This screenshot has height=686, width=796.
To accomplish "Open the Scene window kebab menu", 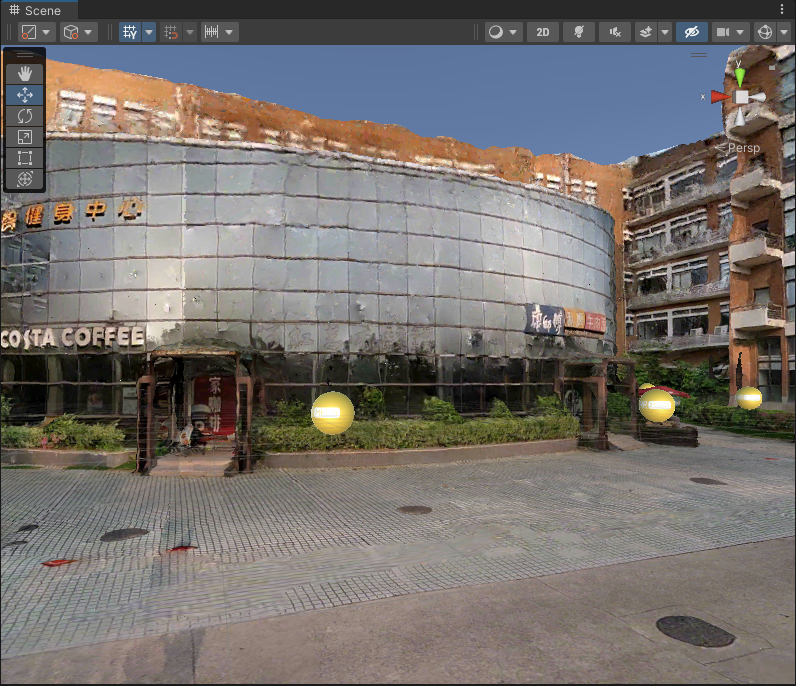I will (x=781, y=9).
